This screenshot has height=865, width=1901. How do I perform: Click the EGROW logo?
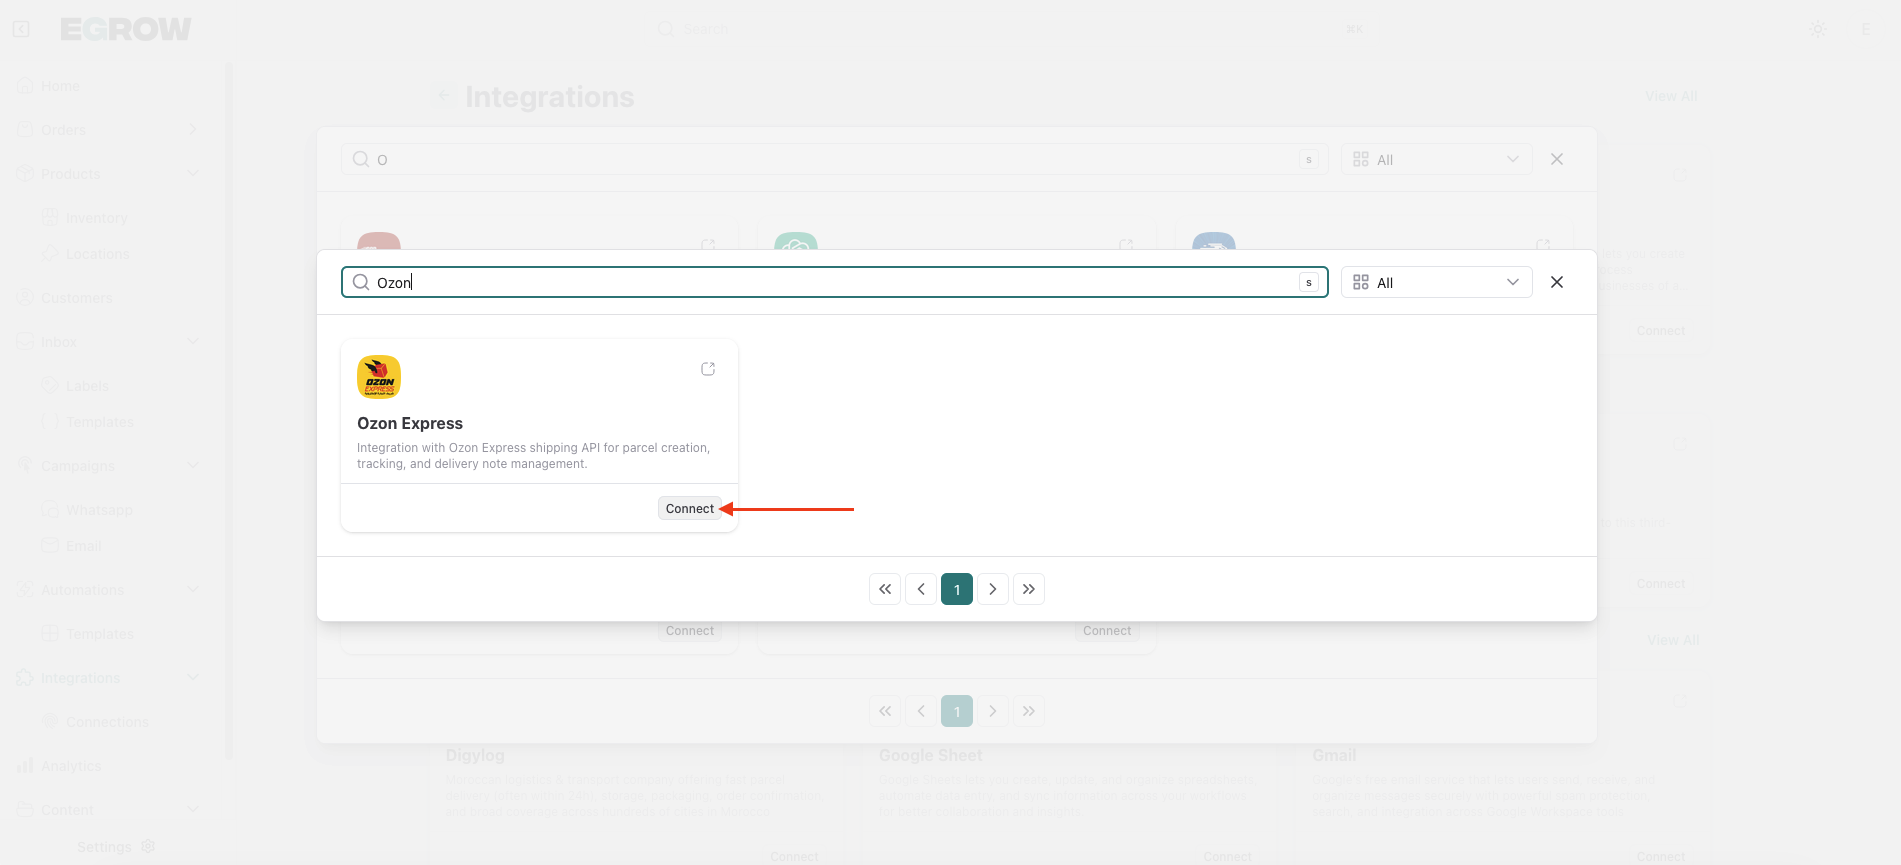pos(126,29)
